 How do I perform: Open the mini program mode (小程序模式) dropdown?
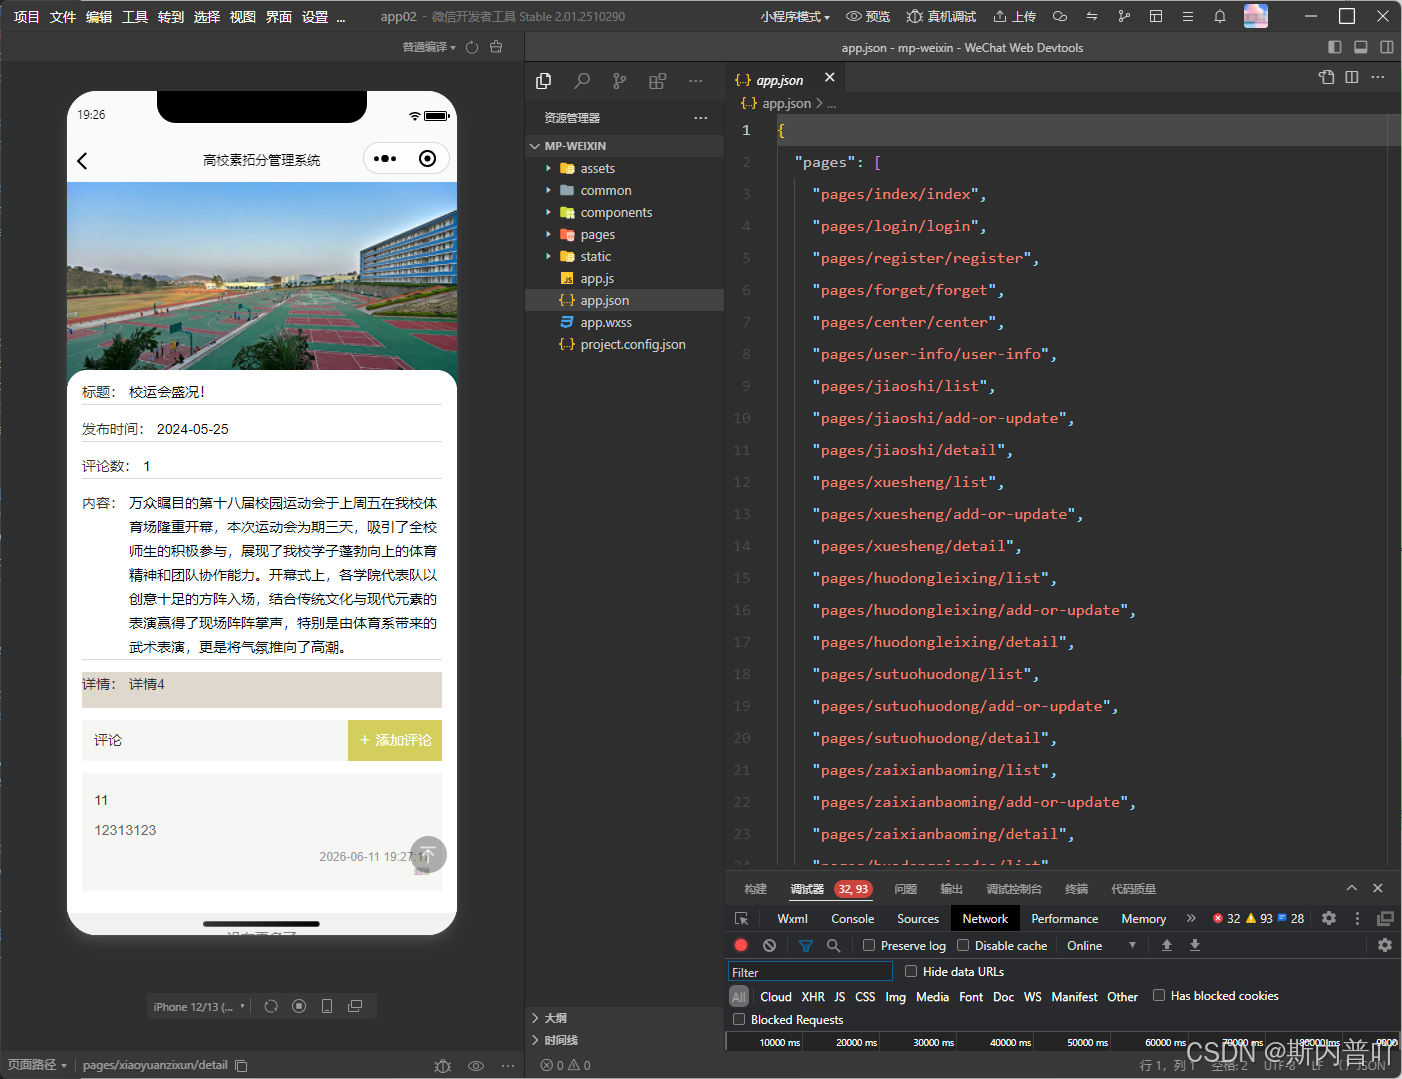point(795,16)
